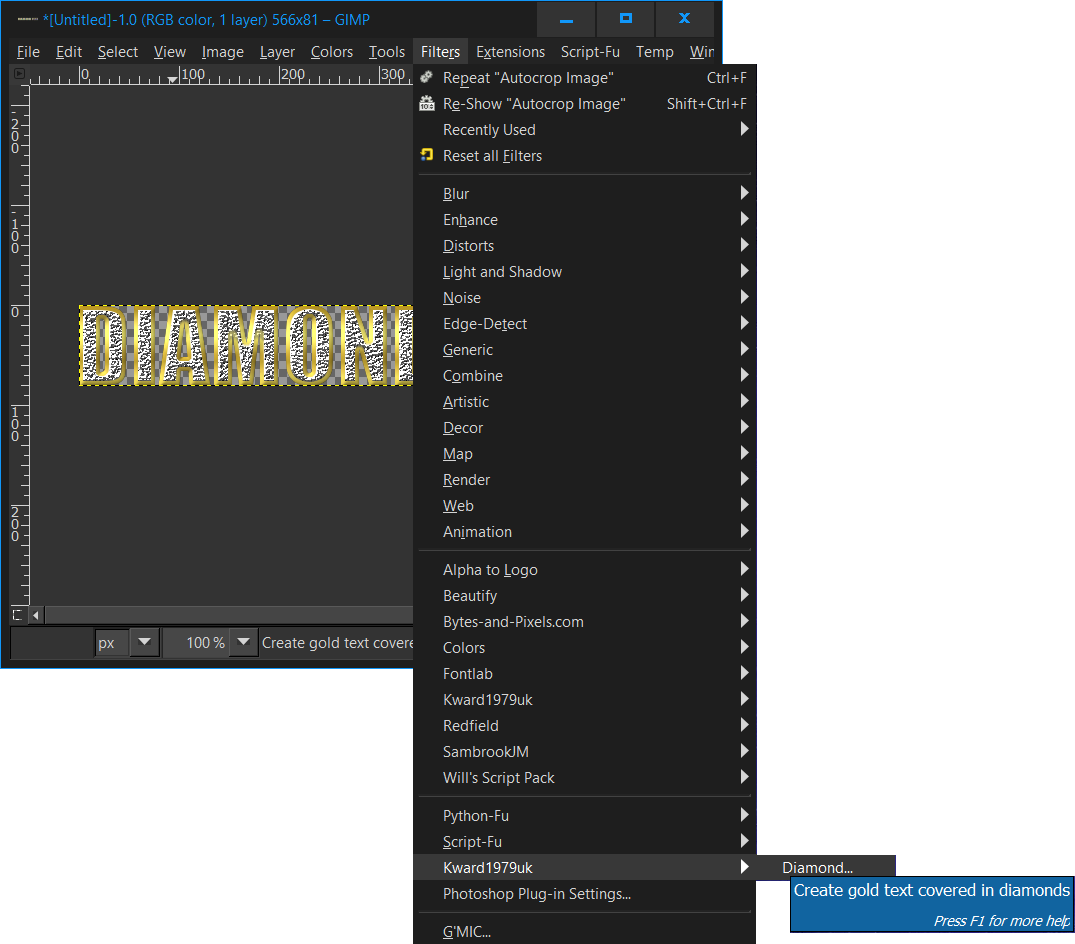
Task: Expand the Recently Used submenu
Action: point(584,130)
